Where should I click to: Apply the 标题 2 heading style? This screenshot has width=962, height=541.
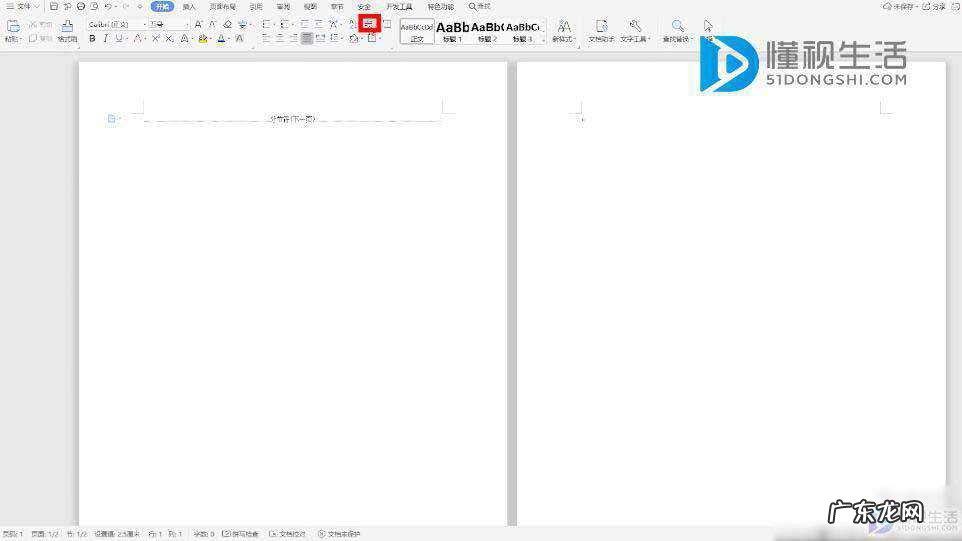[x=488, y=31]
